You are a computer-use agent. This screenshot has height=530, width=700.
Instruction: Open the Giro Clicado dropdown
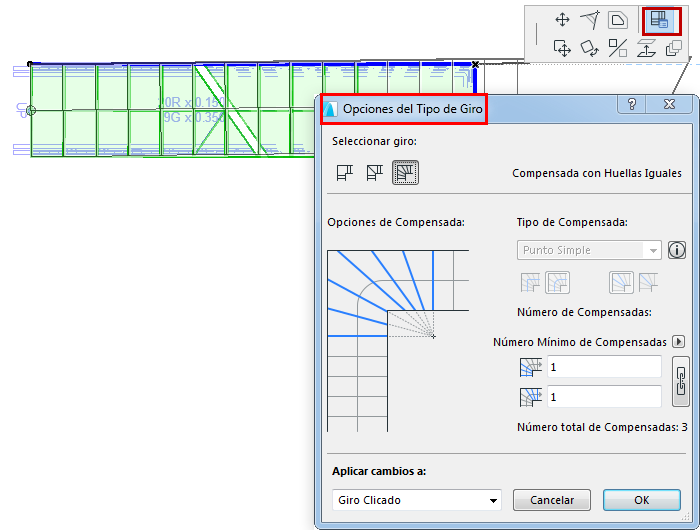click(x=417, y=500)
